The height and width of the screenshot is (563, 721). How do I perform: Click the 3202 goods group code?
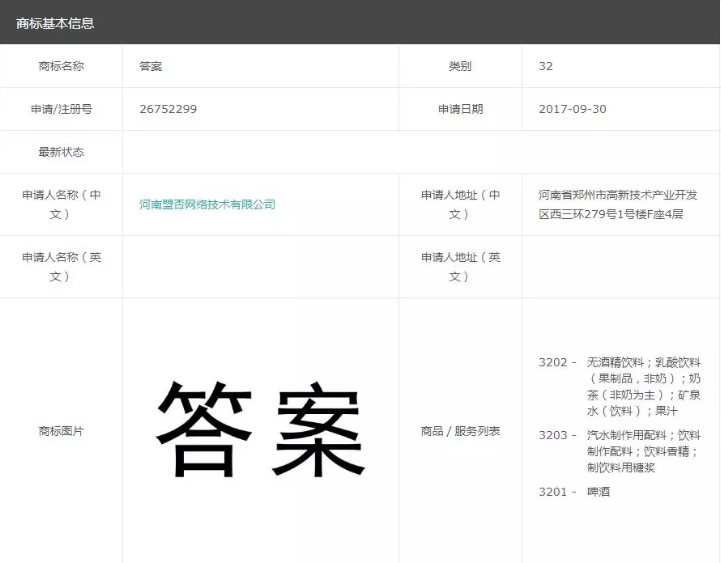coord(557,362)
